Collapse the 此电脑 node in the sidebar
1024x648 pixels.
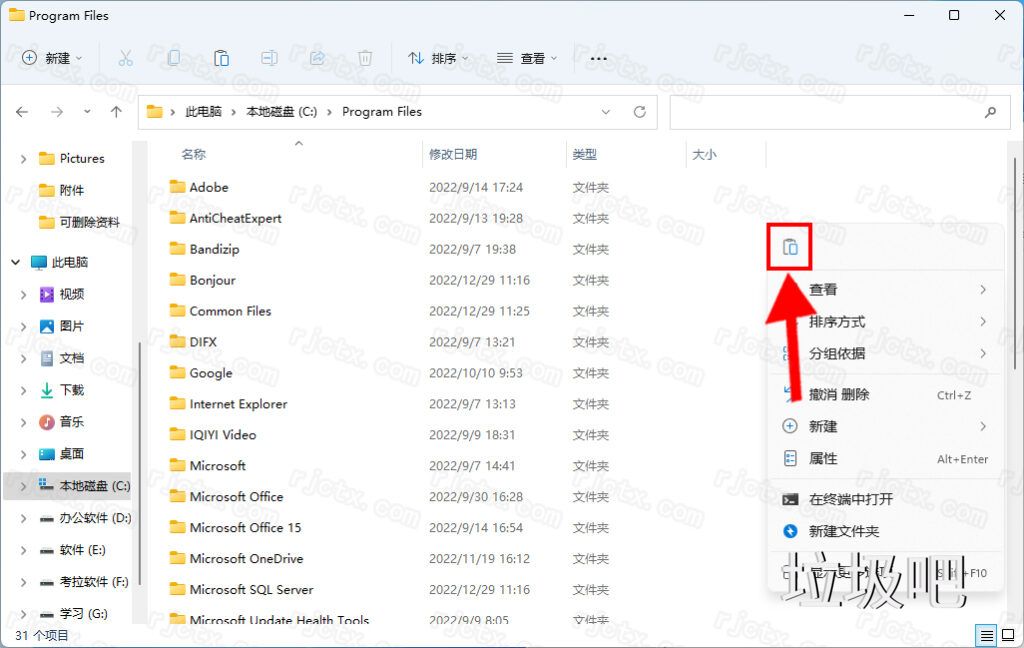[14, 262]
